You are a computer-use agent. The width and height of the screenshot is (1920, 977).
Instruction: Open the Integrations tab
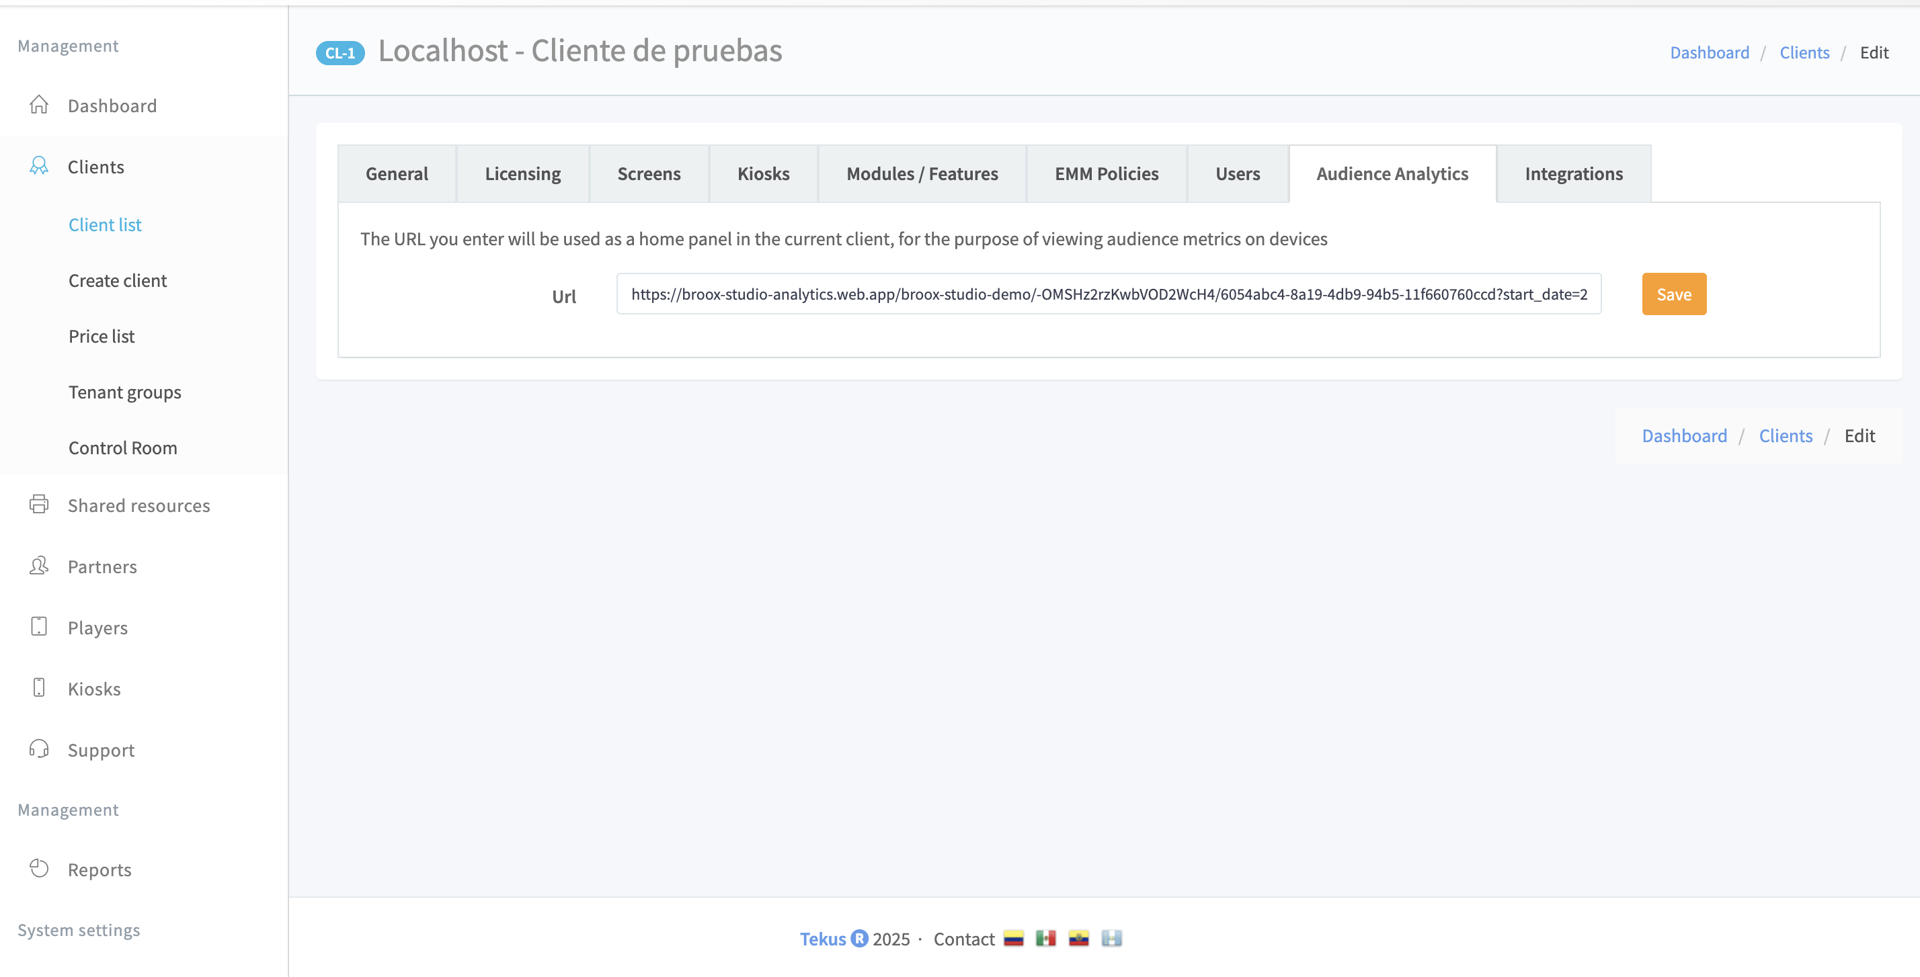pyautogui.click(x=1573, y=174)
